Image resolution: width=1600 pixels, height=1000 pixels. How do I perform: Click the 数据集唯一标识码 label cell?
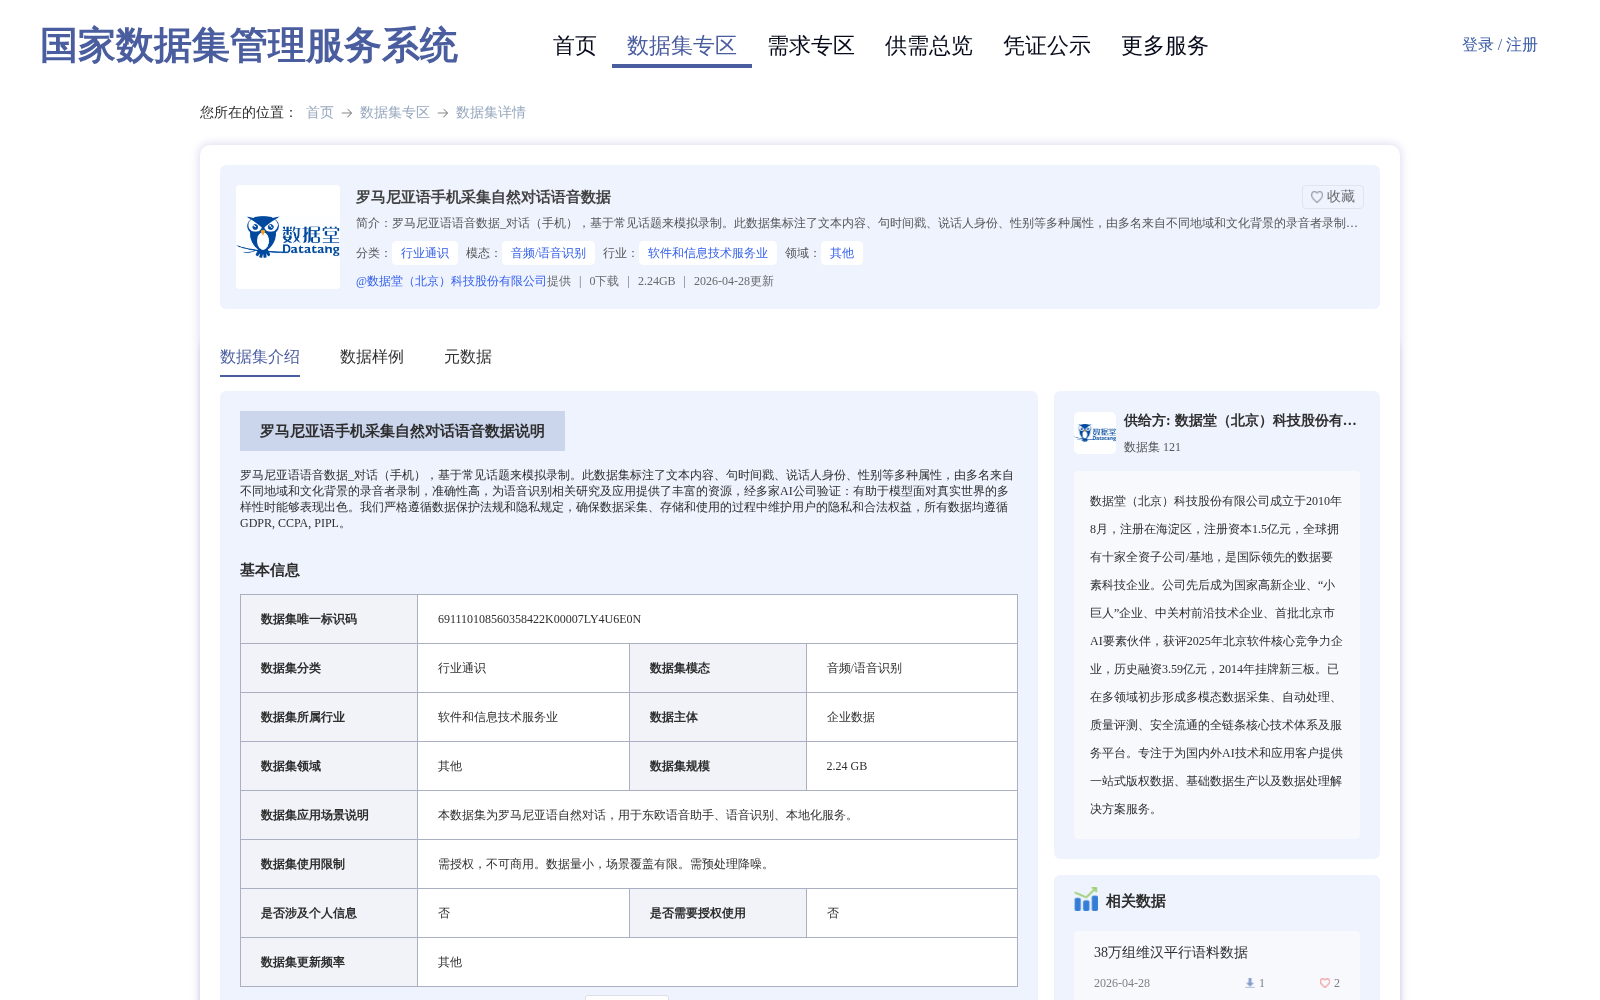(329, 619)
